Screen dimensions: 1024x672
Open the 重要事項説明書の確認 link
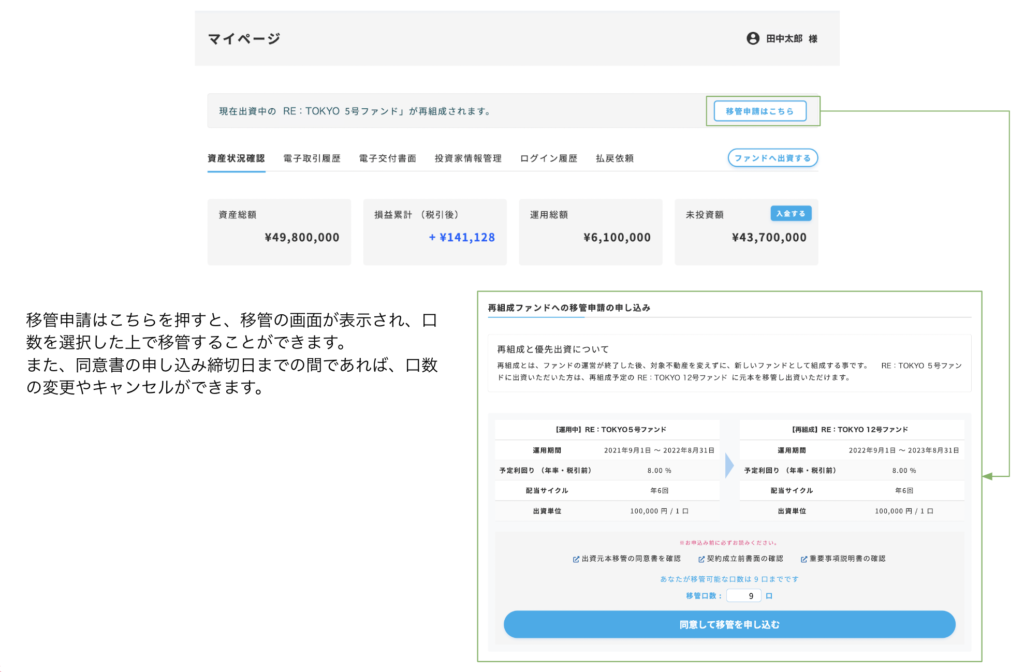pos(848,559)
